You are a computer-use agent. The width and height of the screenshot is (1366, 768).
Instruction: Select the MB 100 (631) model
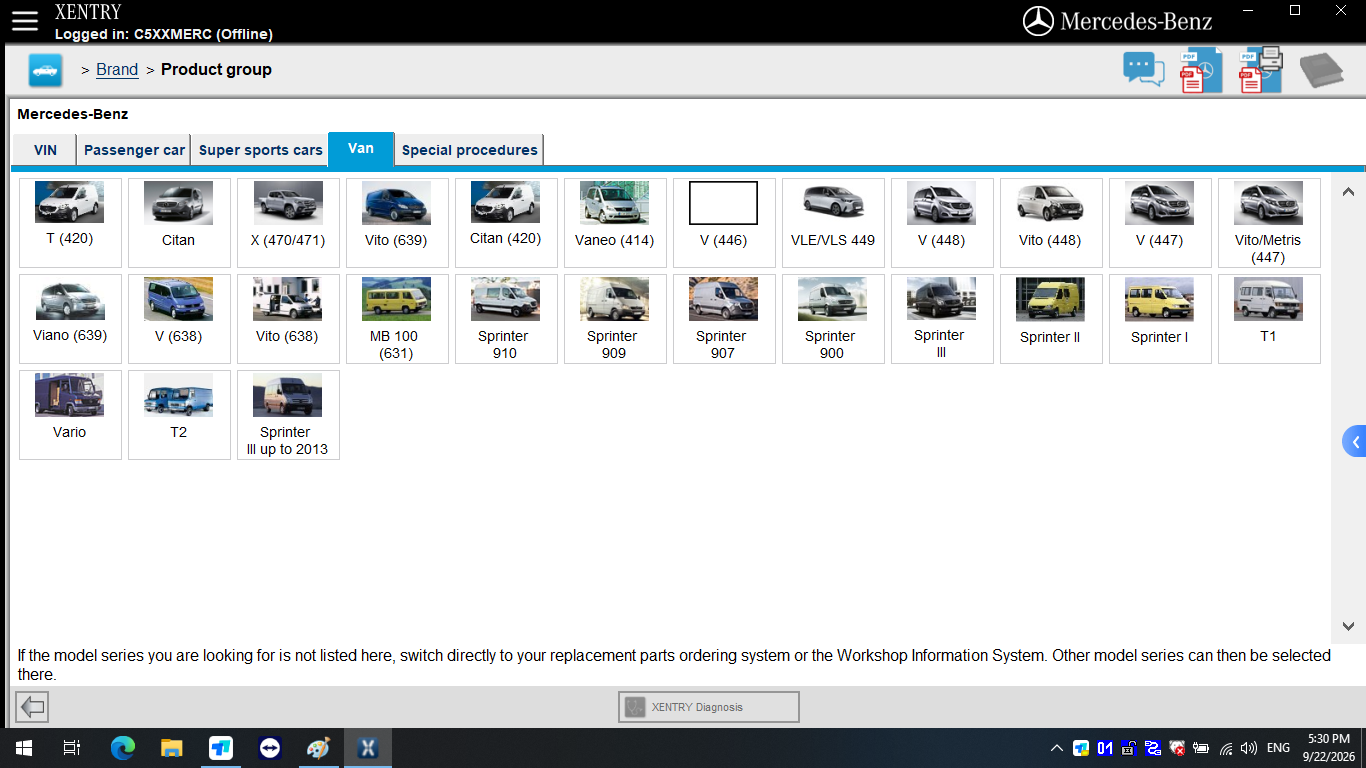[397, 319]
